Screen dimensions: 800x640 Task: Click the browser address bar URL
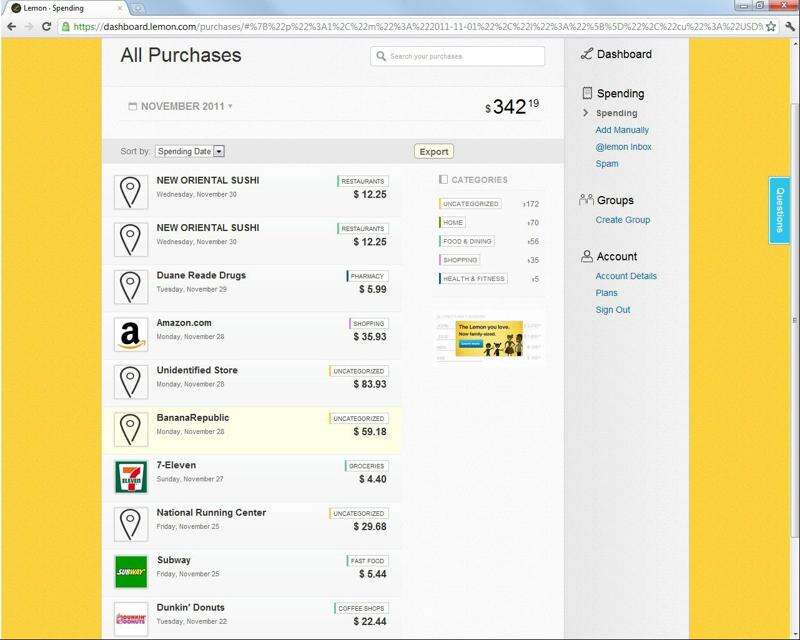(417, 27)
